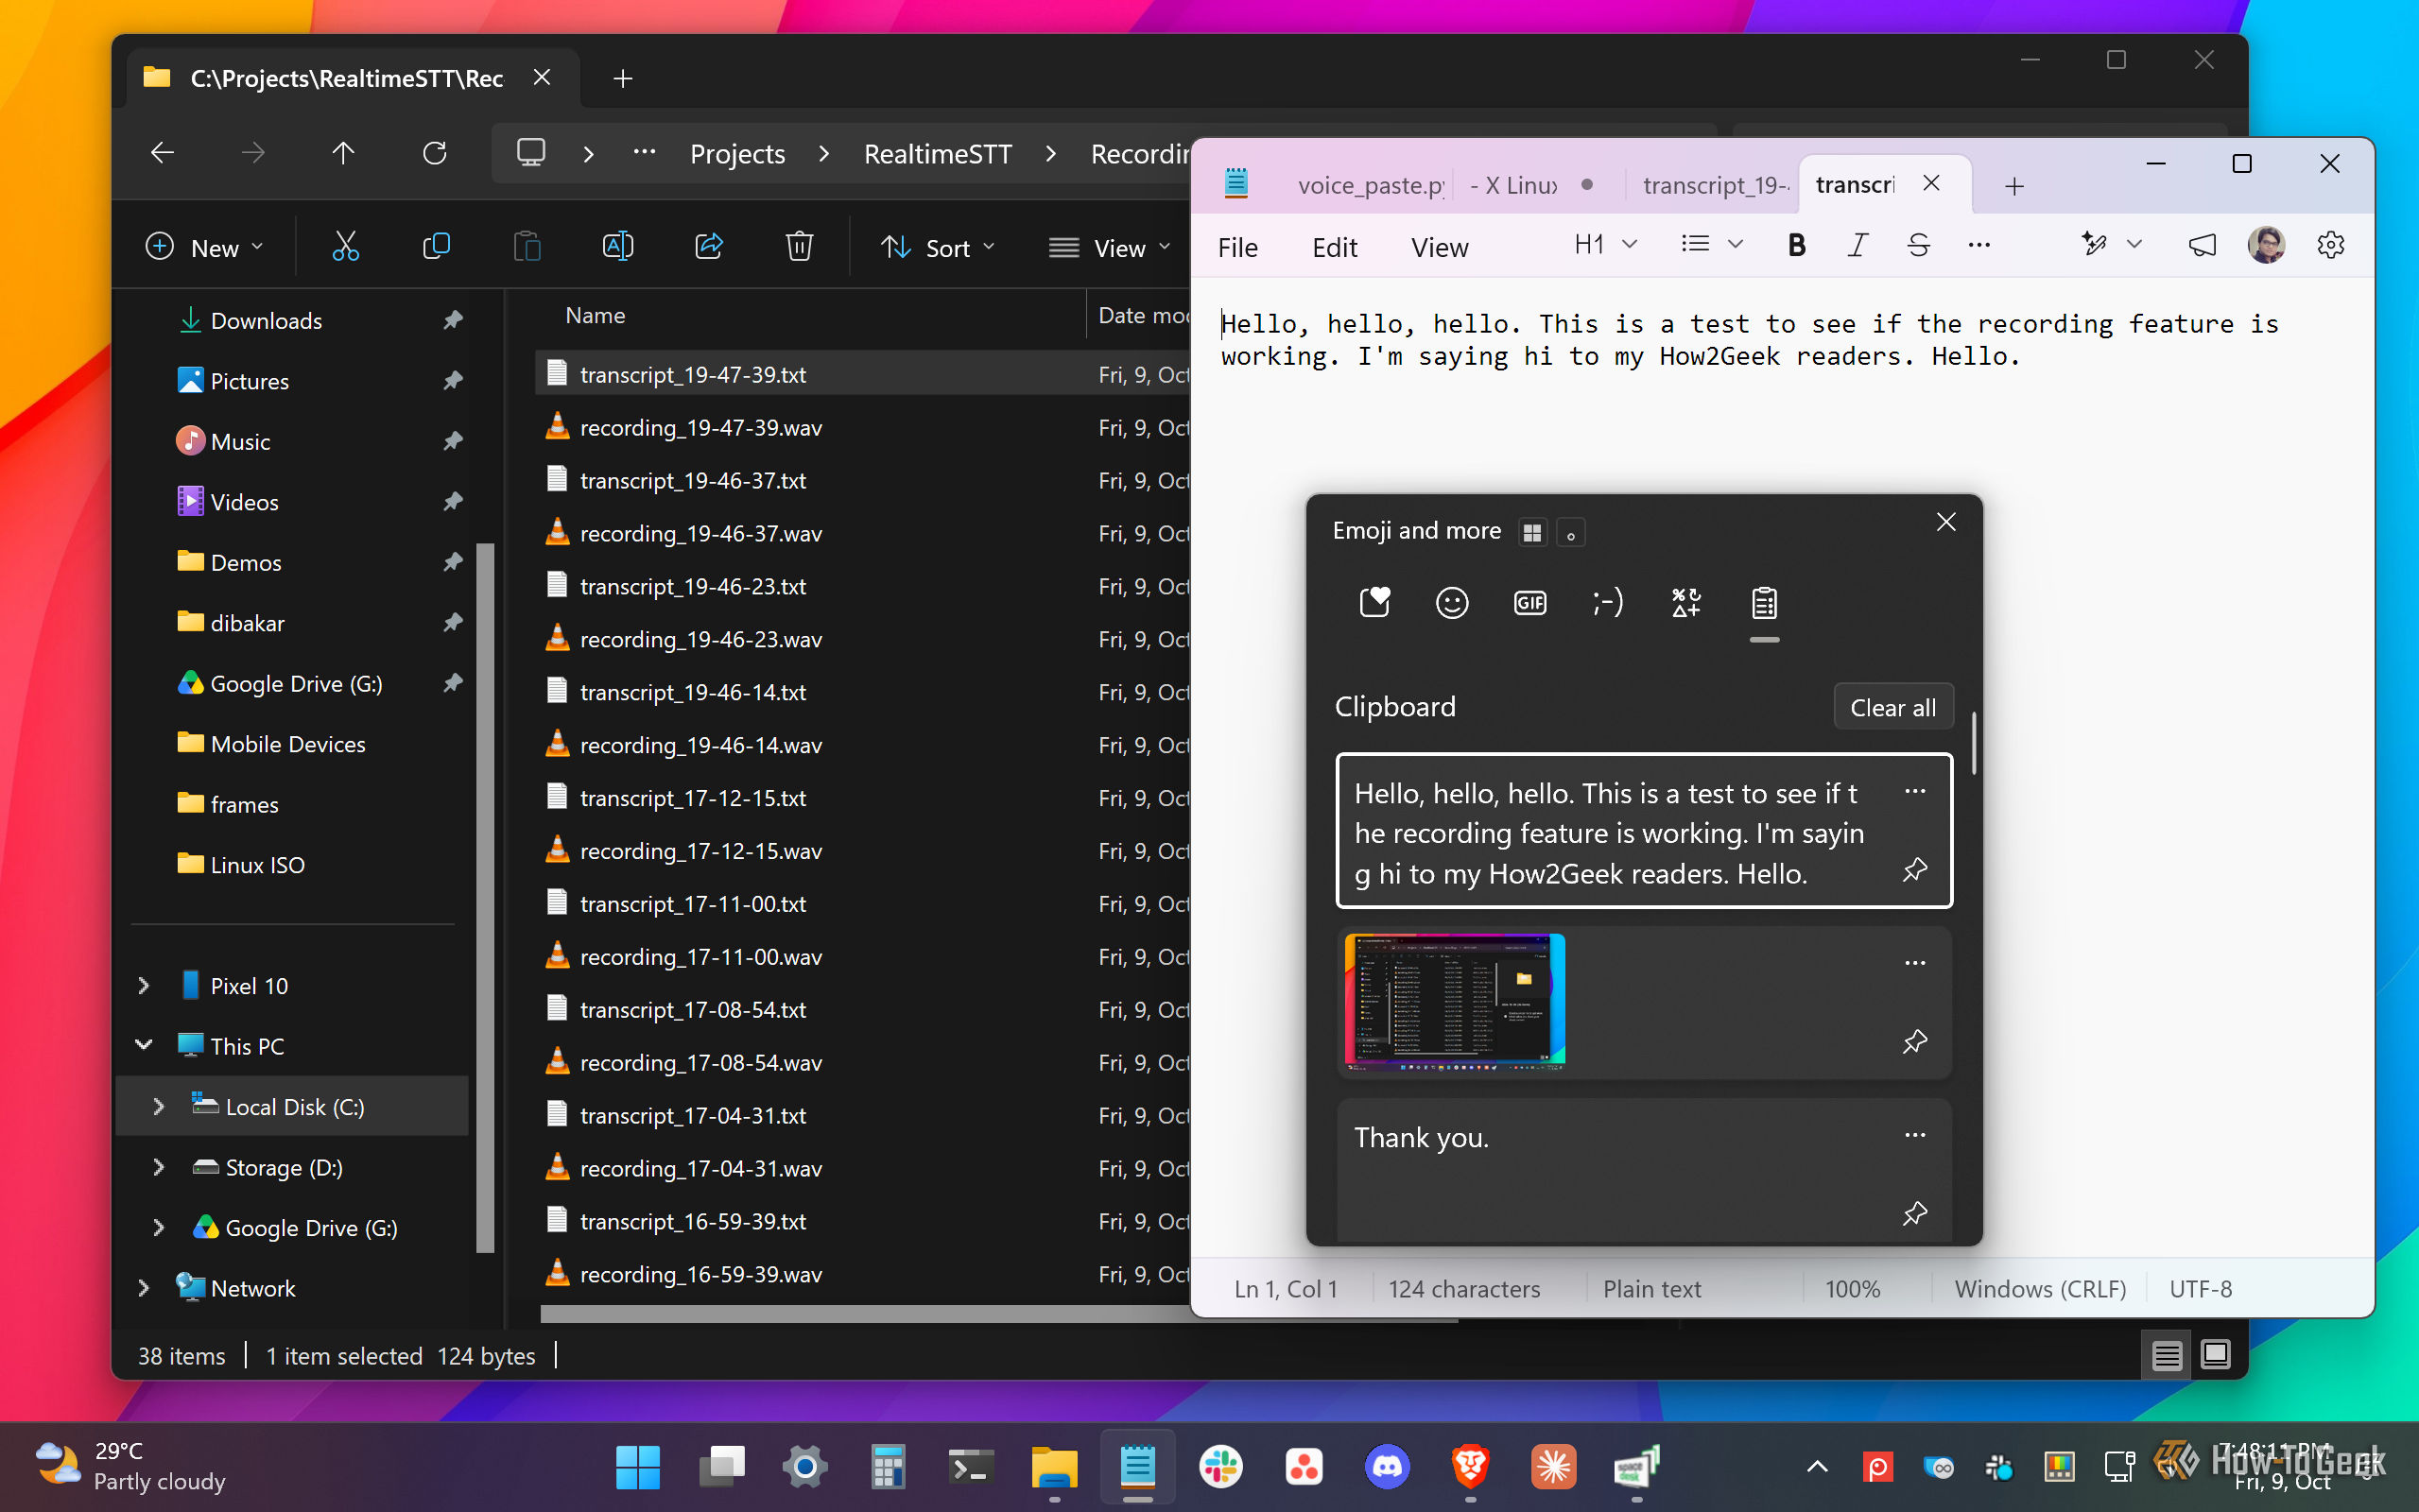Toggle Bold formatting in Notepad
The height and width of the screenshot is (1512, 2419).
tap(1796, 245)
